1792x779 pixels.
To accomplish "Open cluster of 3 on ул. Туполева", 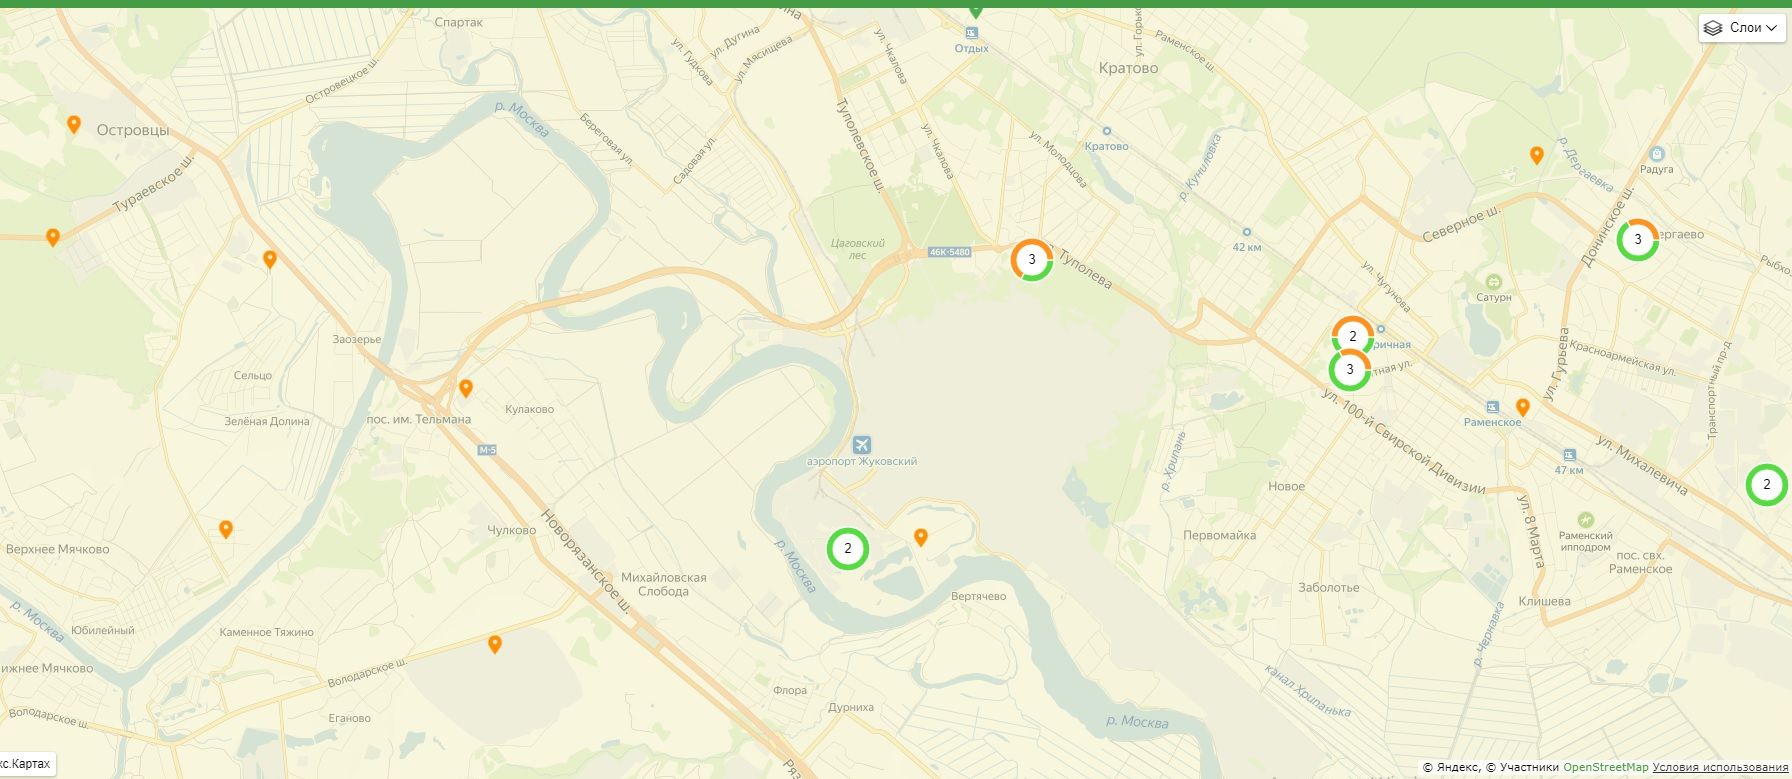I will pos(1032,259).
